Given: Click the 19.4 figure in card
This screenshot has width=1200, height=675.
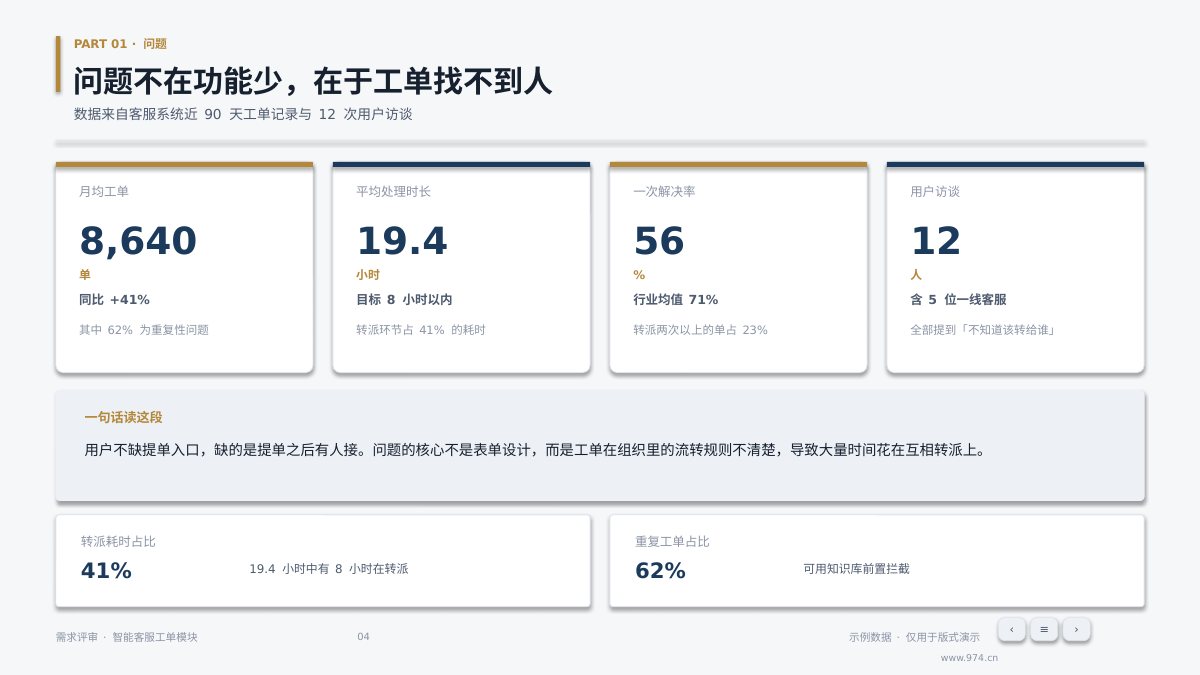Looking at the screenshot, I should [402, 242].
